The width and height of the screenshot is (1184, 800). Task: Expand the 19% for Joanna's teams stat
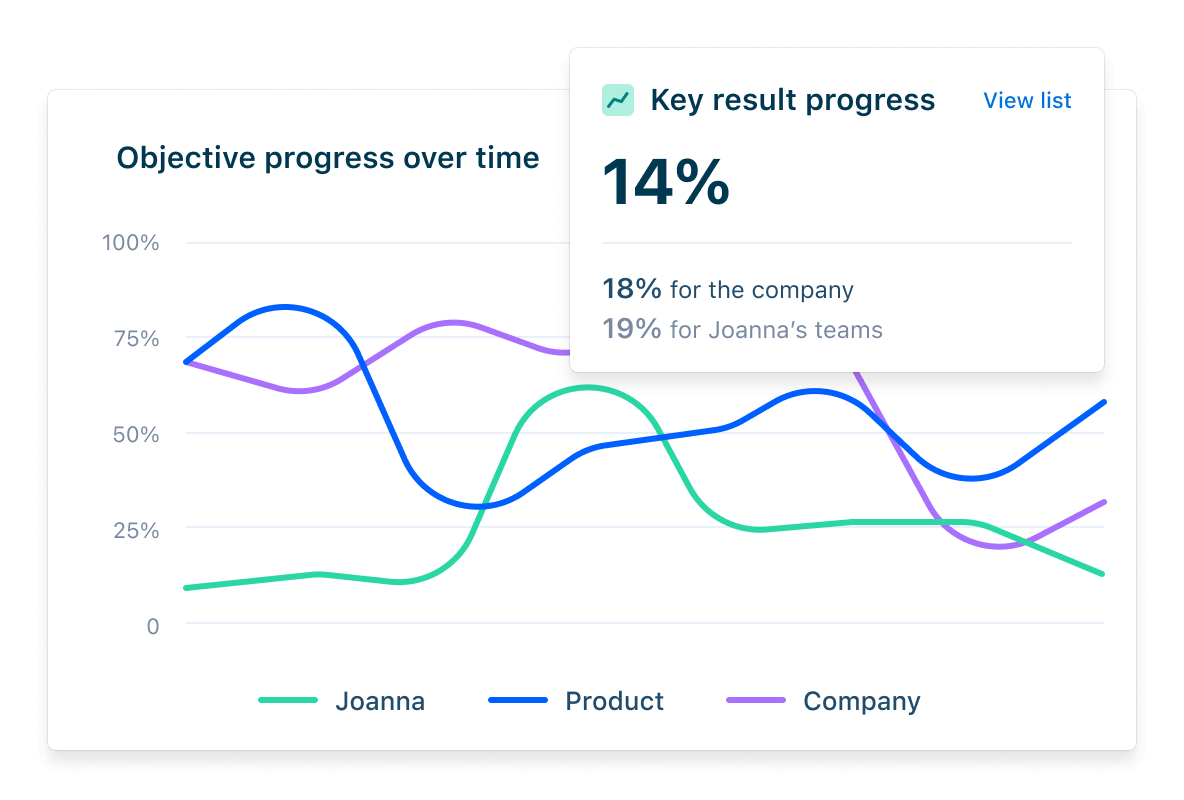(x=742, y=330)
